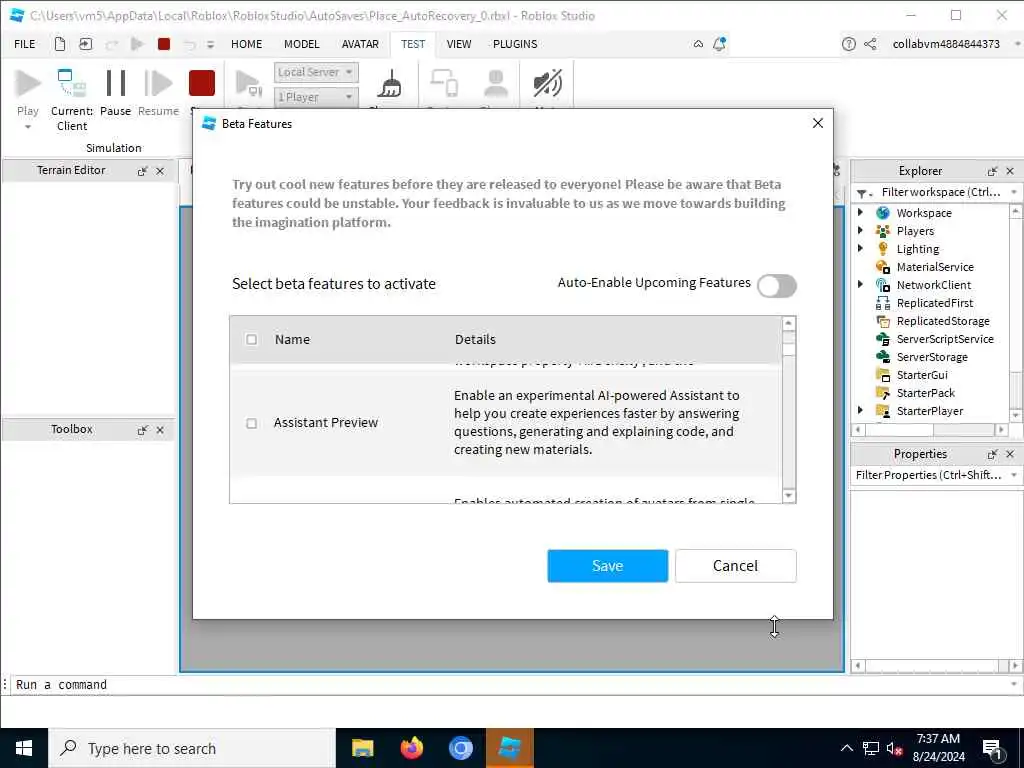
Task: Open the quick access toolbar customize dropdown
Action: point(210,44)
